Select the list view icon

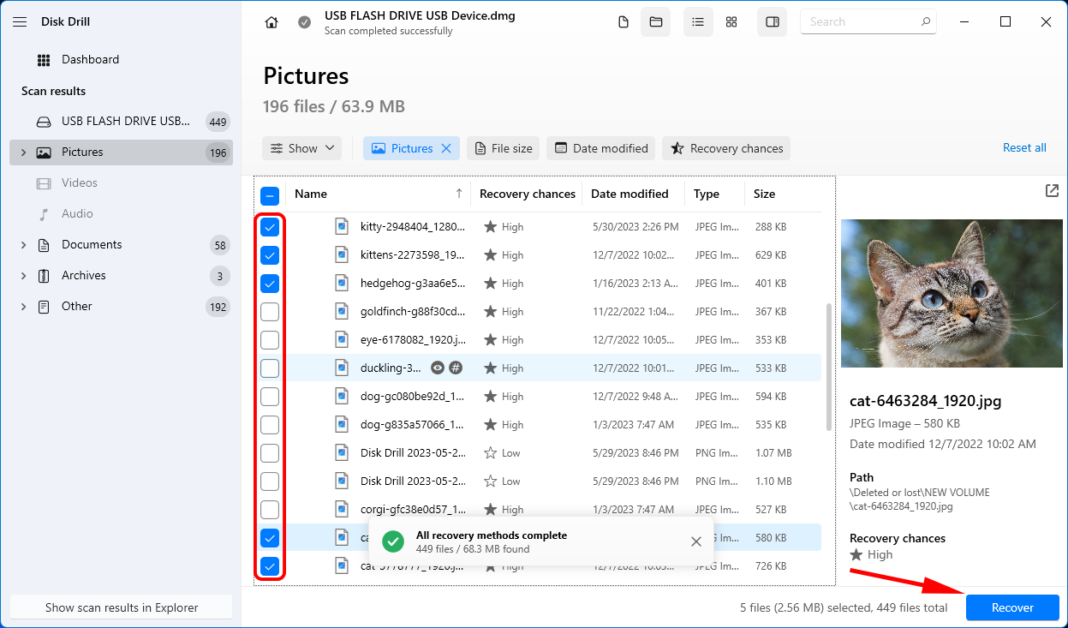click(x=698, y=22)
